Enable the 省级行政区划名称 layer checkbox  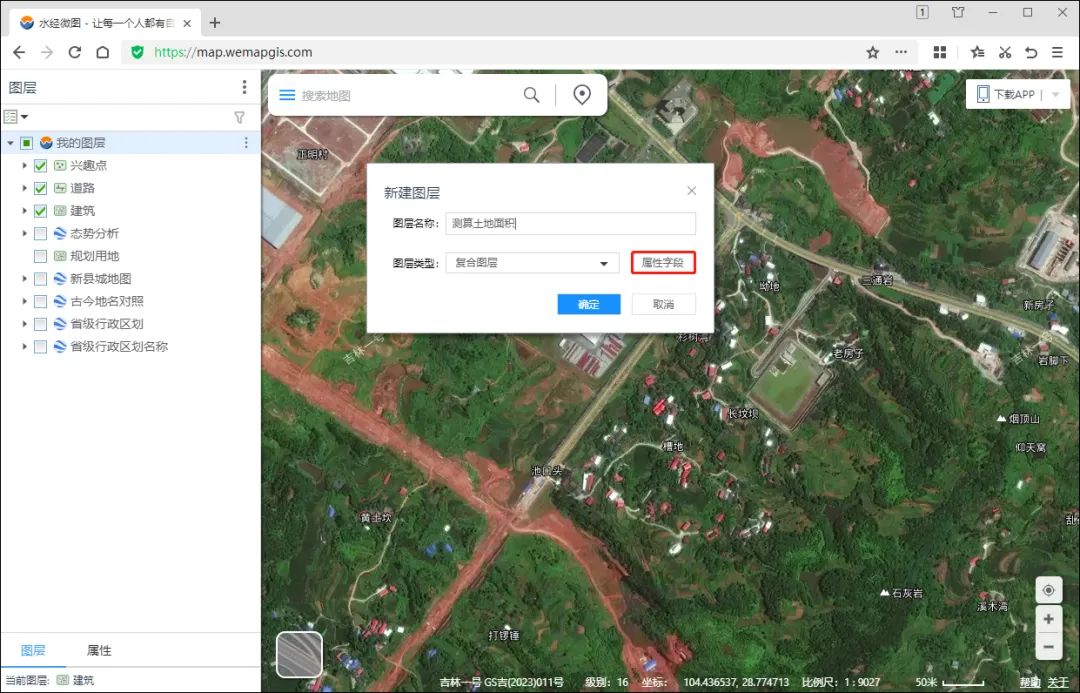point(41,346)
